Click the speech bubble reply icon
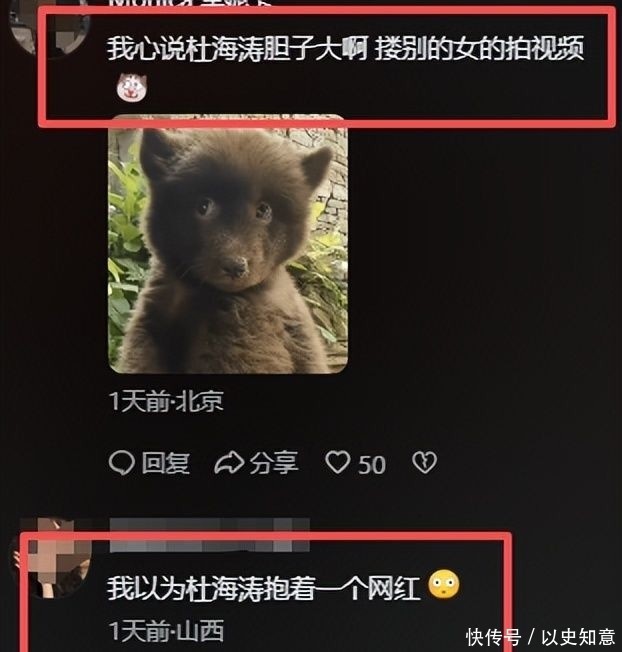Screen dimensions: 622x652 pyautogui.click(x=121, y=463)
